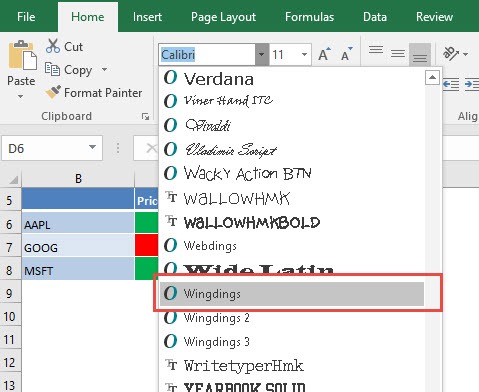
Task: Open the font size dropdown
Action: [x=304, y=54]
